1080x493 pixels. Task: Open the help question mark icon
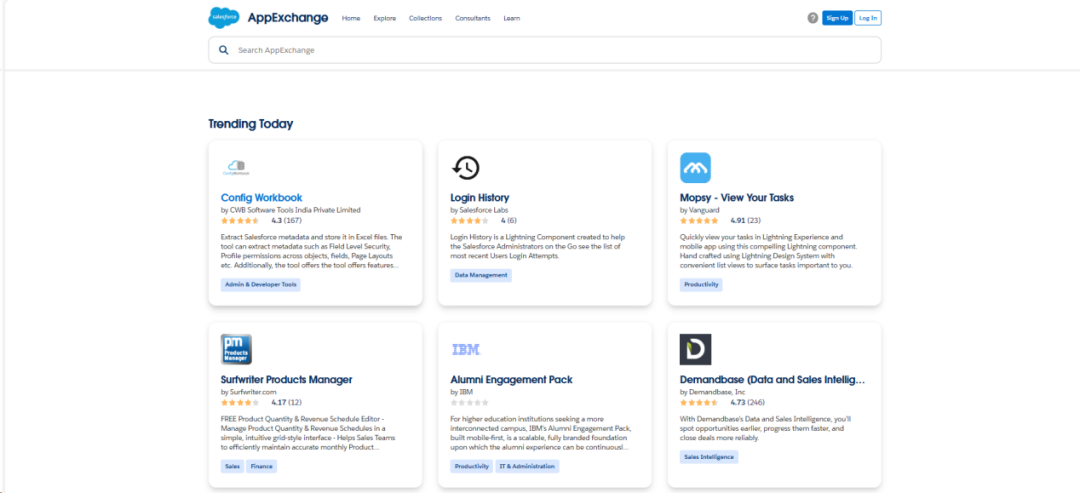(x=813, y=18)
